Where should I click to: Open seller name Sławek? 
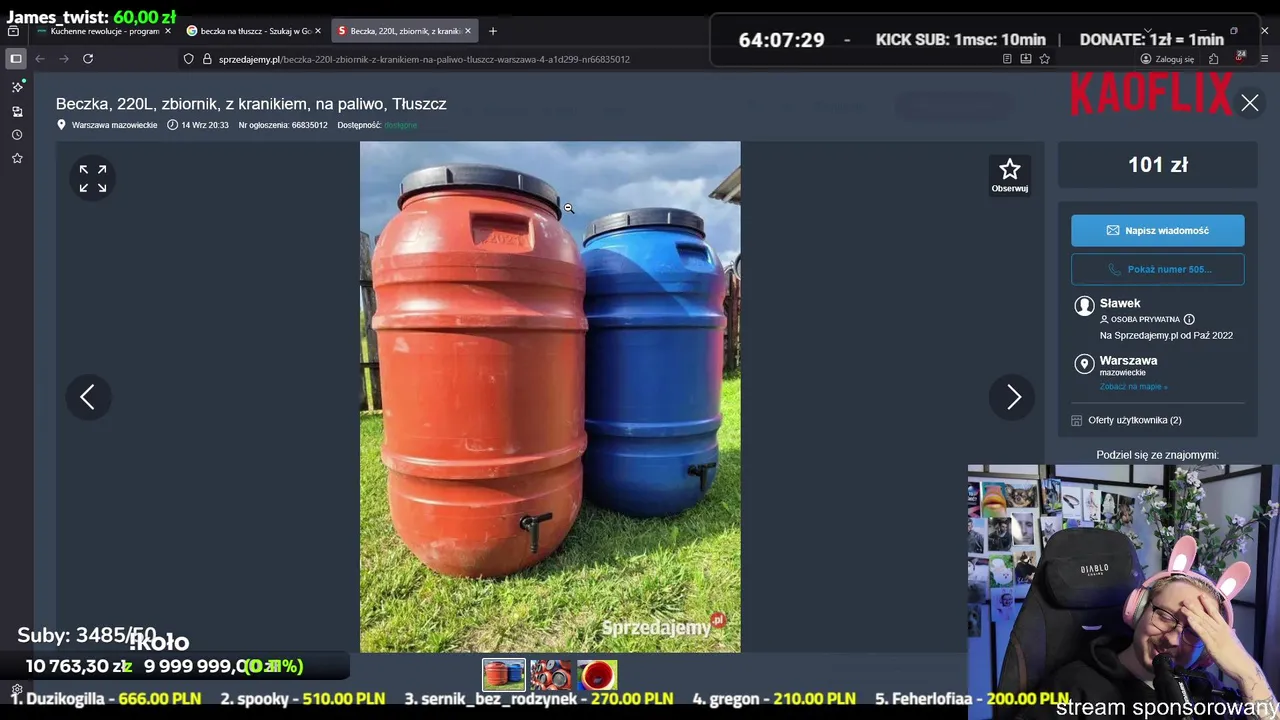click(x=1120, y=303)
